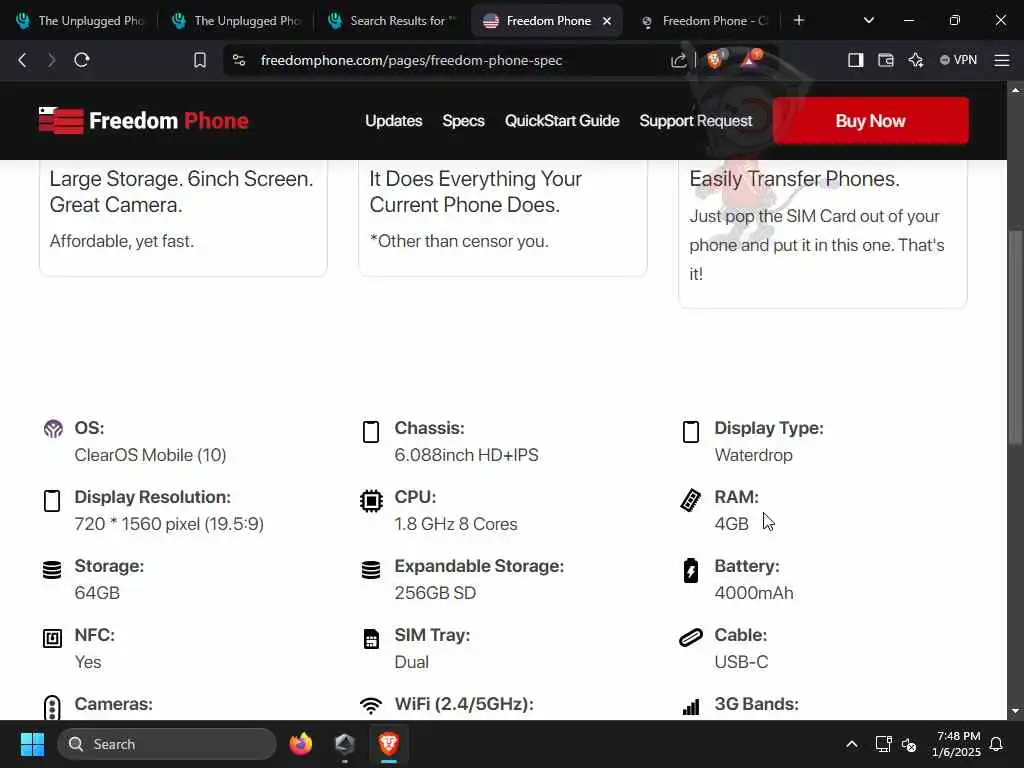The image size is (1024, 768).
Task: Click the OS spec icon
Action: click(x=53, y=429)
